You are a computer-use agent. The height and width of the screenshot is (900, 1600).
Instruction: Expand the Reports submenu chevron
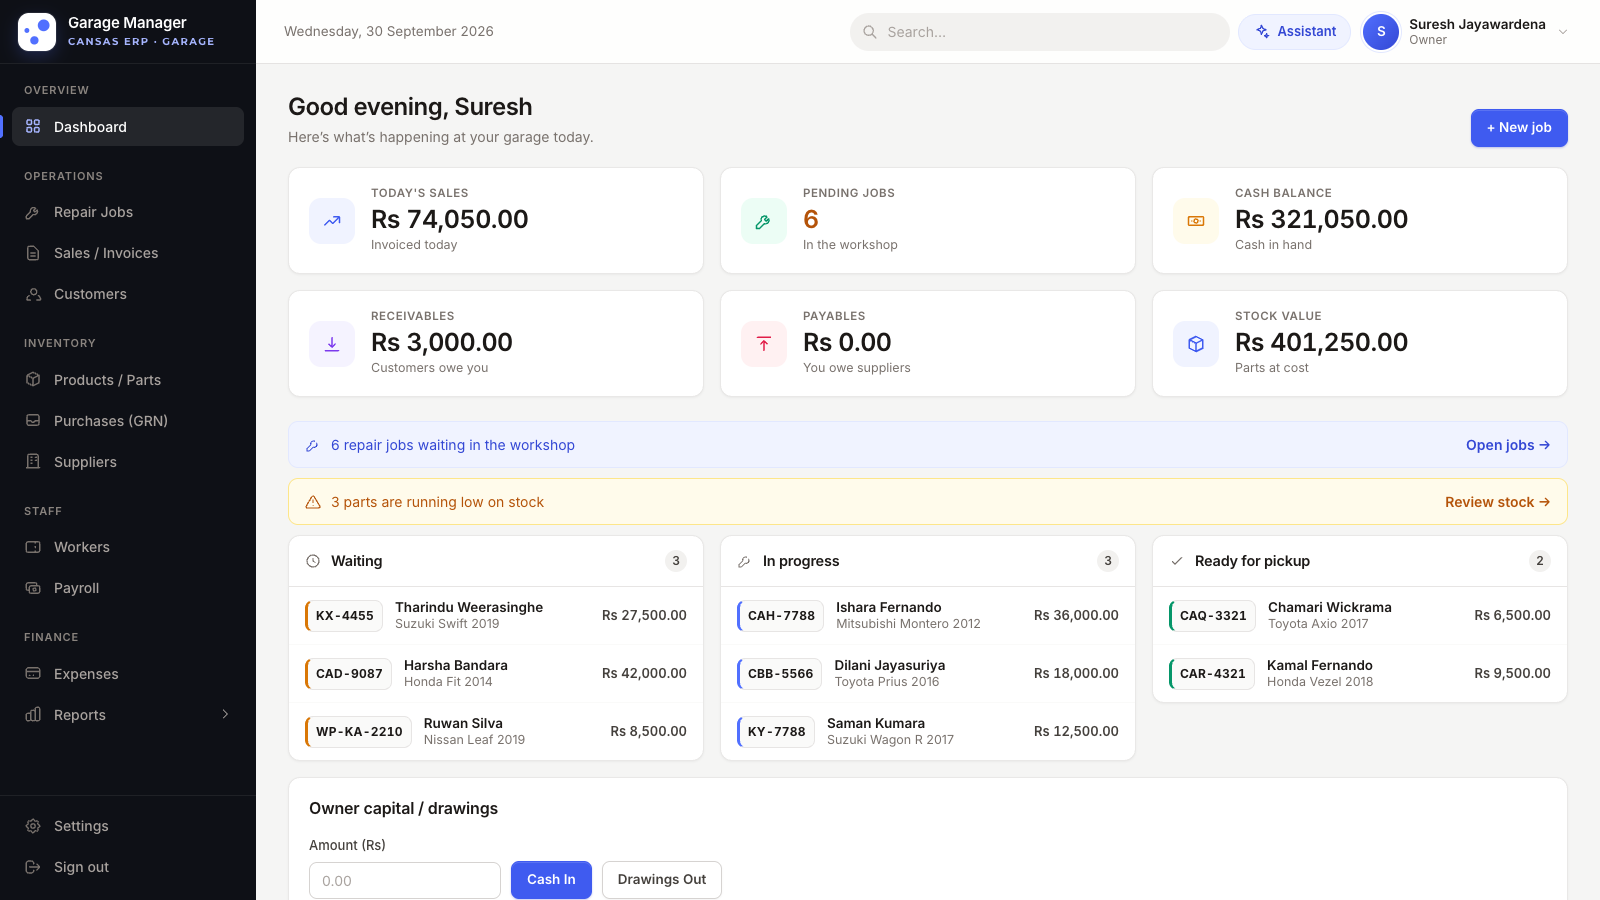[225, 714]
